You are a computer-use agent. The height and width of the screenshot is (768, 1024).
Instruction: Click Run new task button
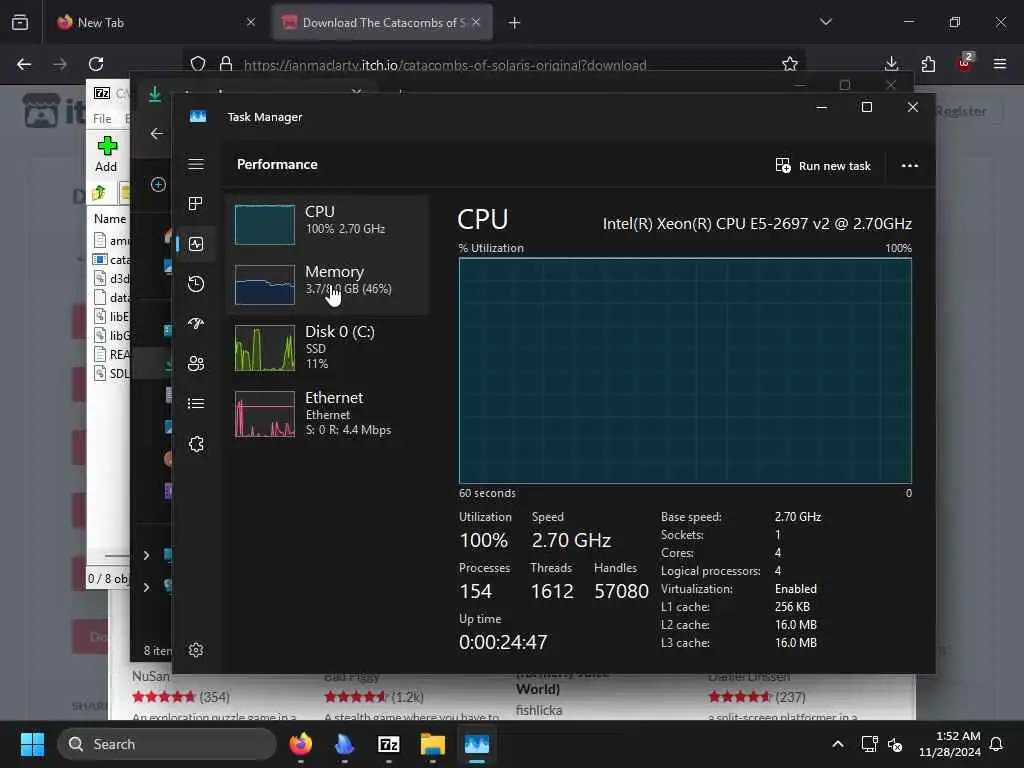(x=823, y=166)
